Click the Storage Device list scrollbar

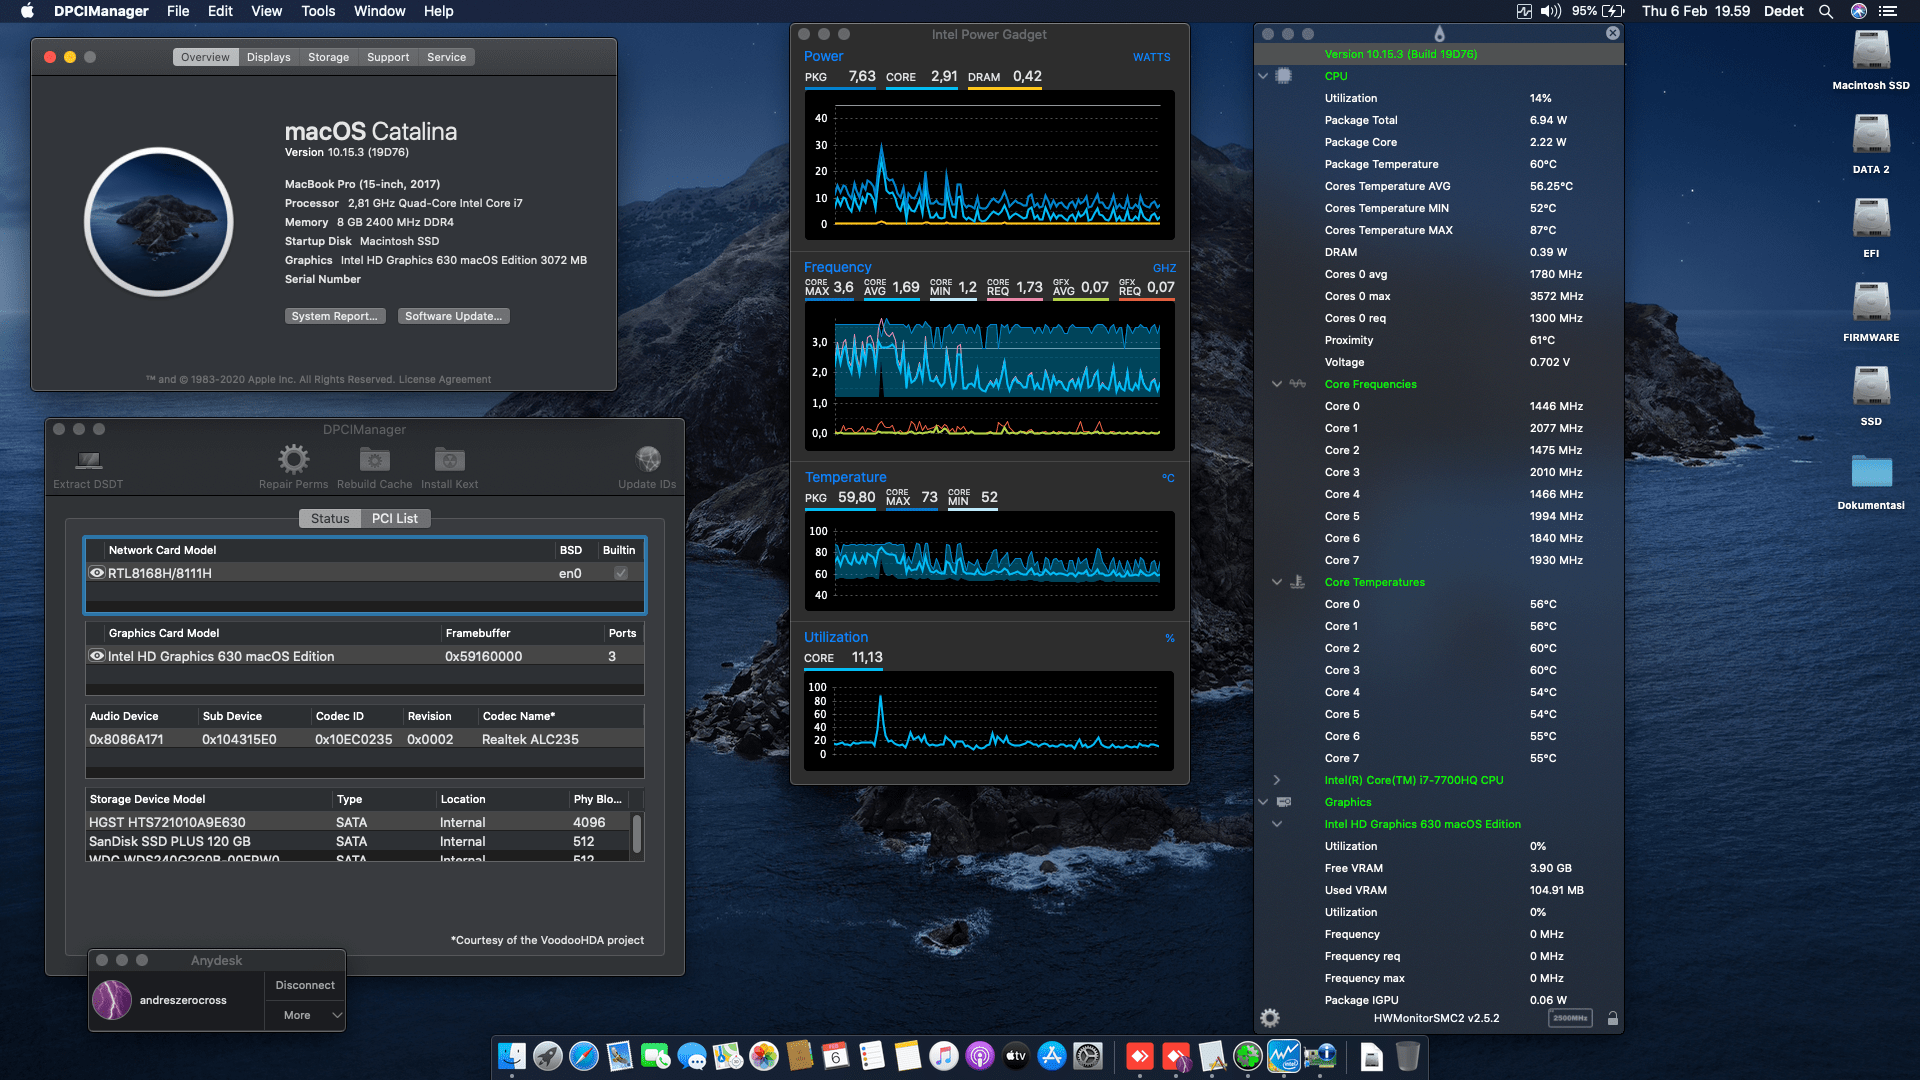(x=637, y=834)
